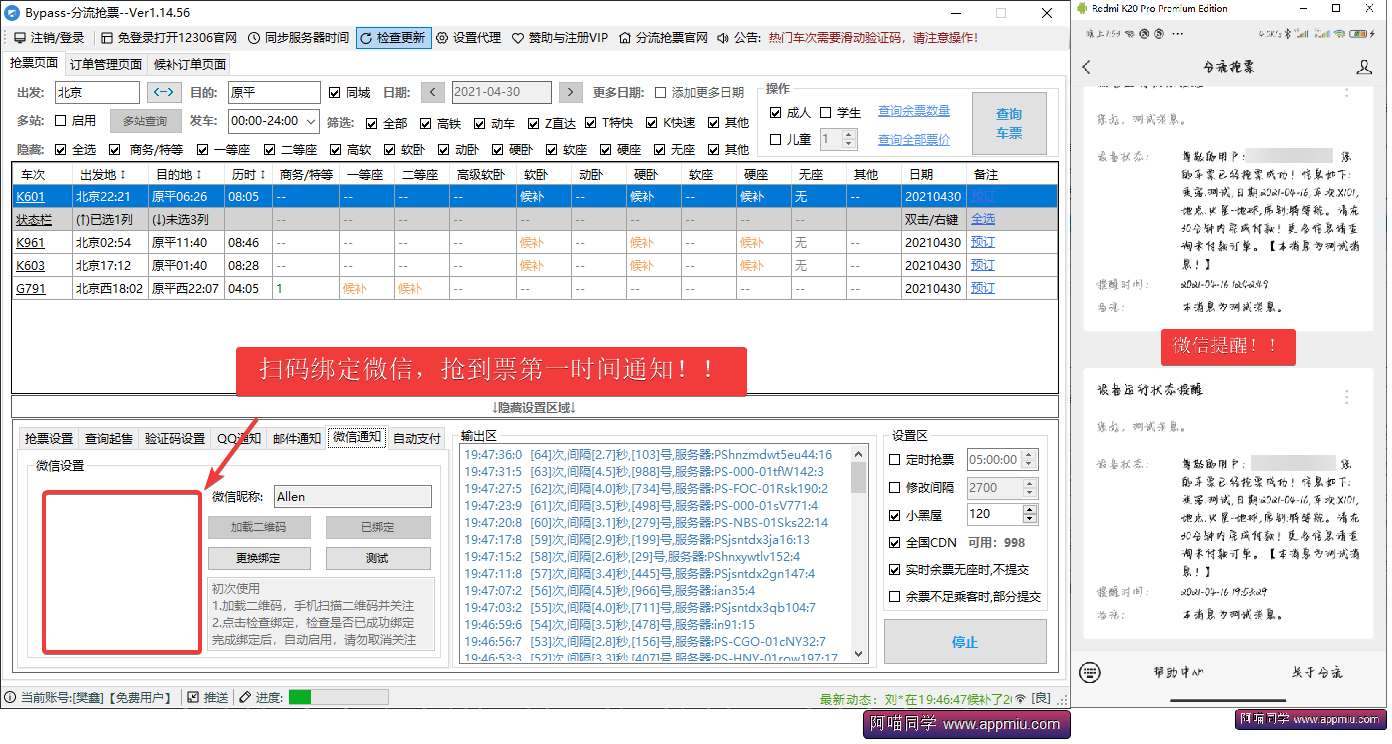Enable the 多站 启用 checkbox

click(61, 121)
